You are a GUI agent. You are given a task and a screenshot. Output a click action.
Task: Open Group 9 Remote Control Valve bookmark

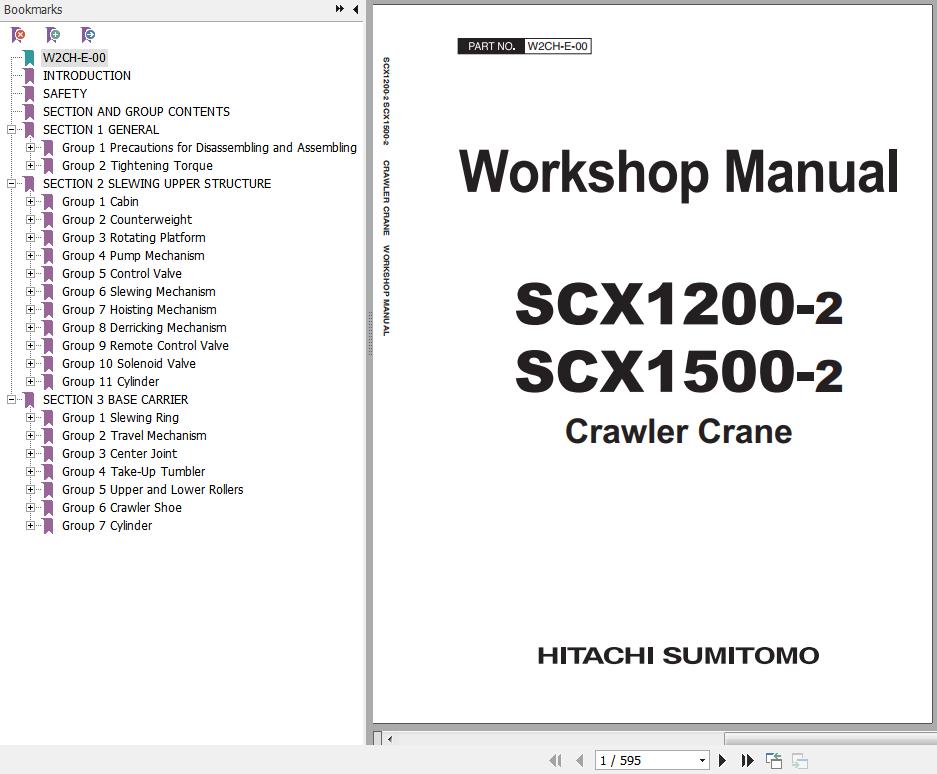145,345
